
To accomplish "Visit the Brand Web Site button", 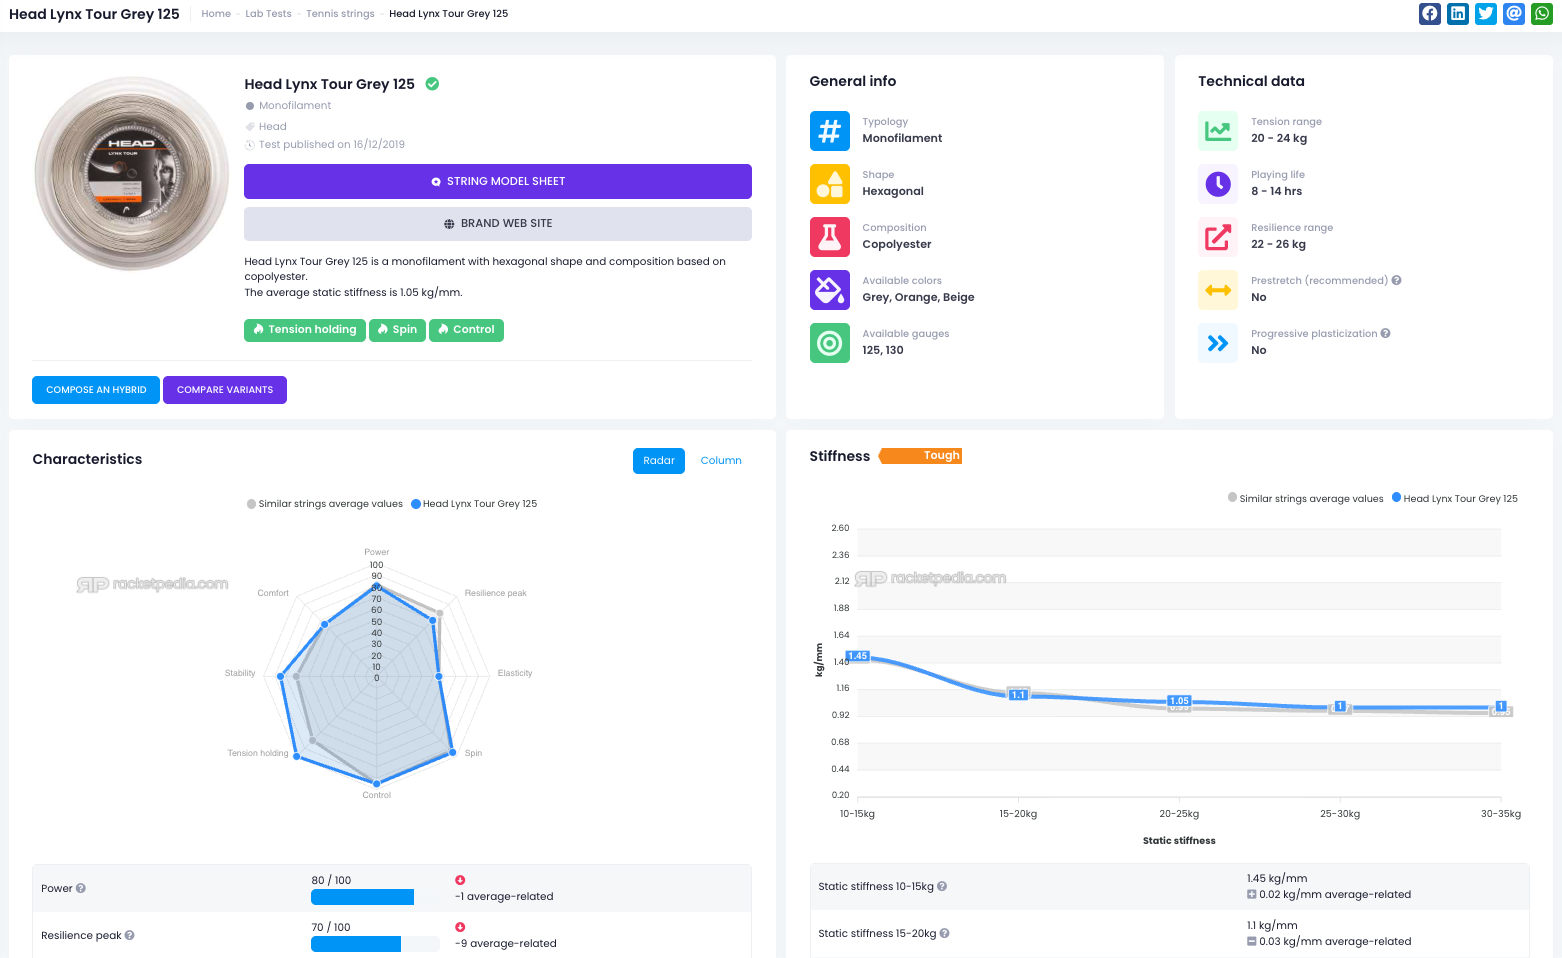I will click(497, 224).
